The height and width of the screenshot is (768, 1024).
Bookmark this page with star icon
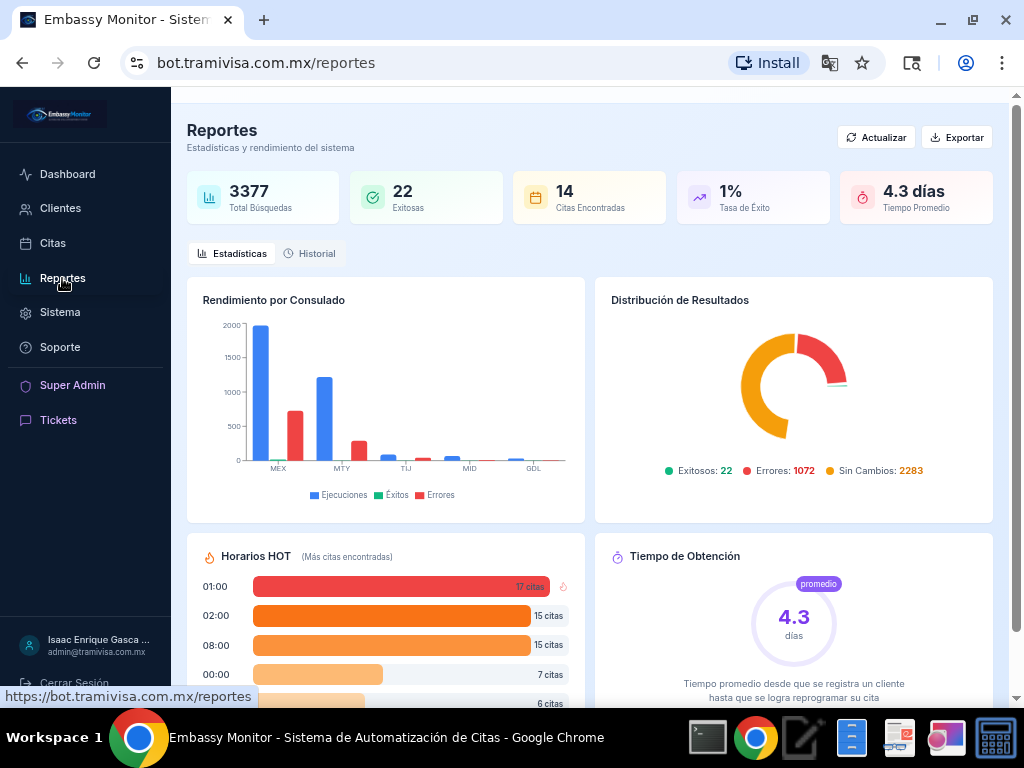click(862, 63)
